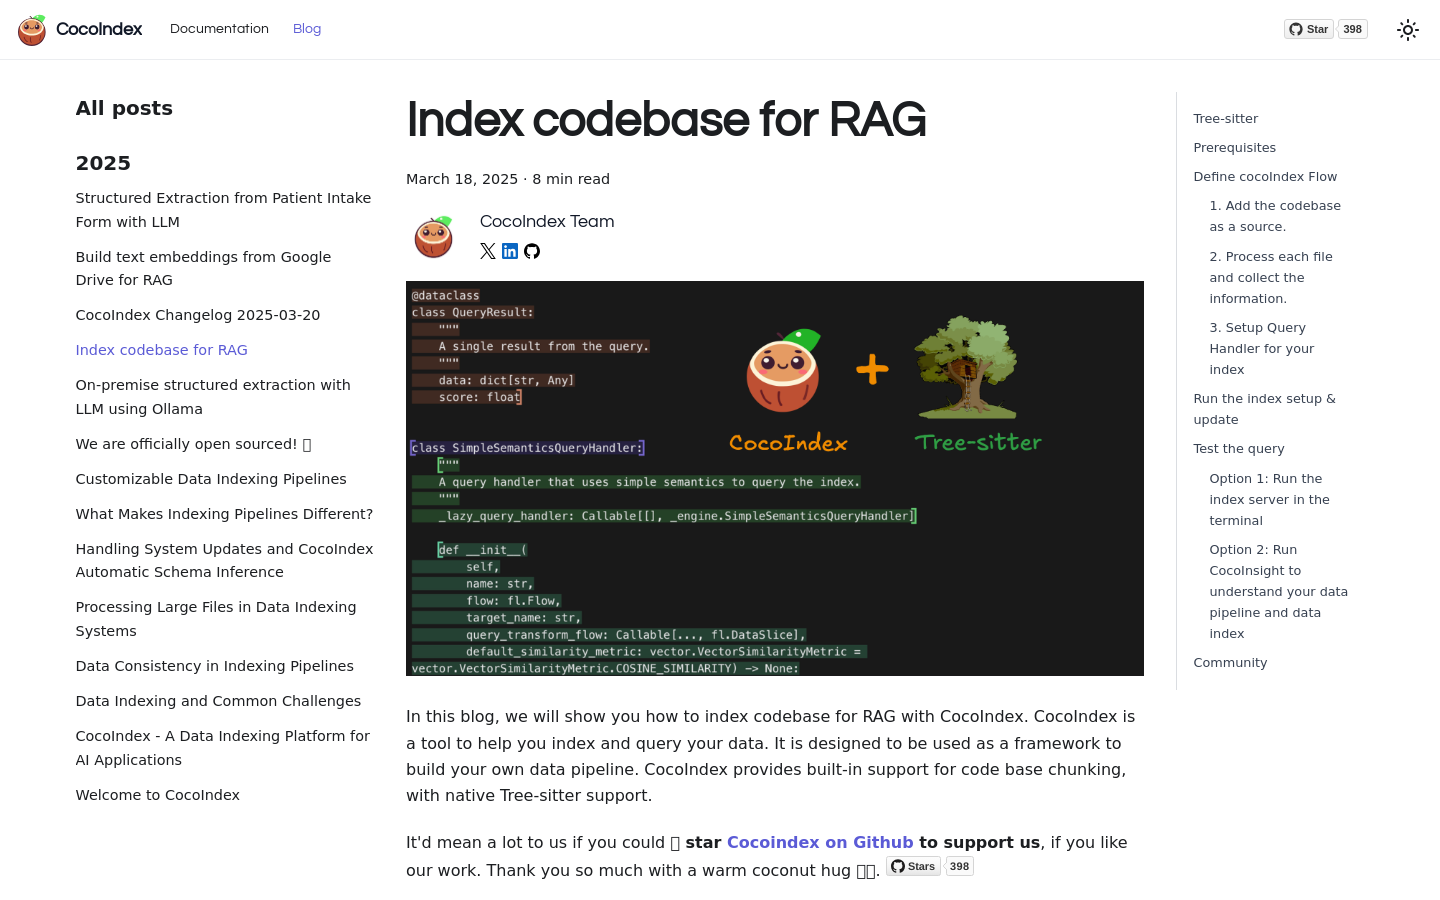The width and height of the screenshot is (1440, 900).
Task: Open the Documentation nav item
Action: [219, 29]
